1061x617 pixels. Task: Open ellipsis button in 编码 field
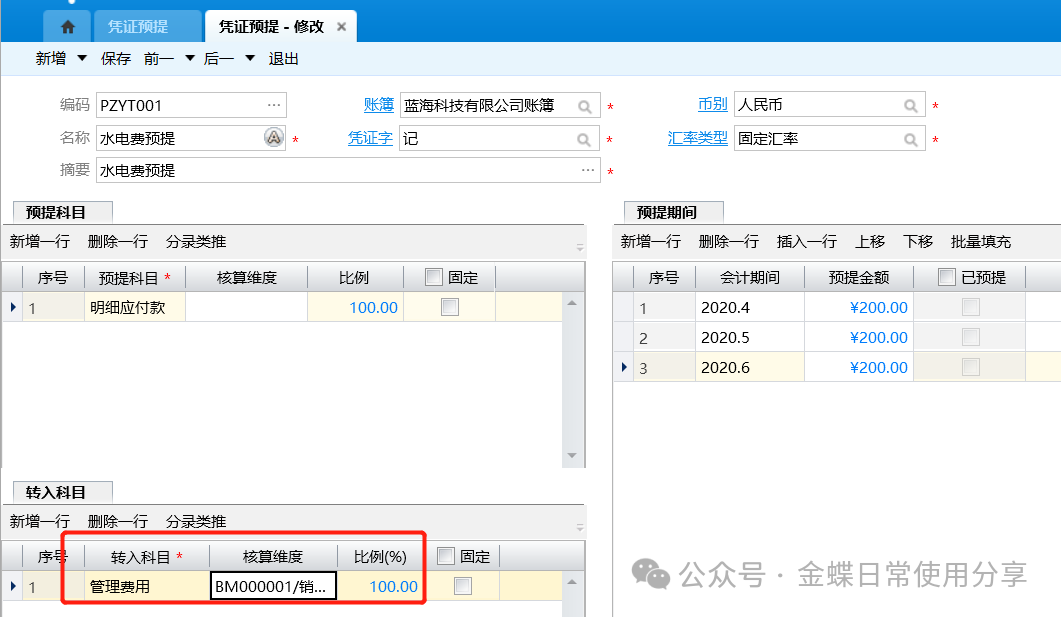pos(273,105)
